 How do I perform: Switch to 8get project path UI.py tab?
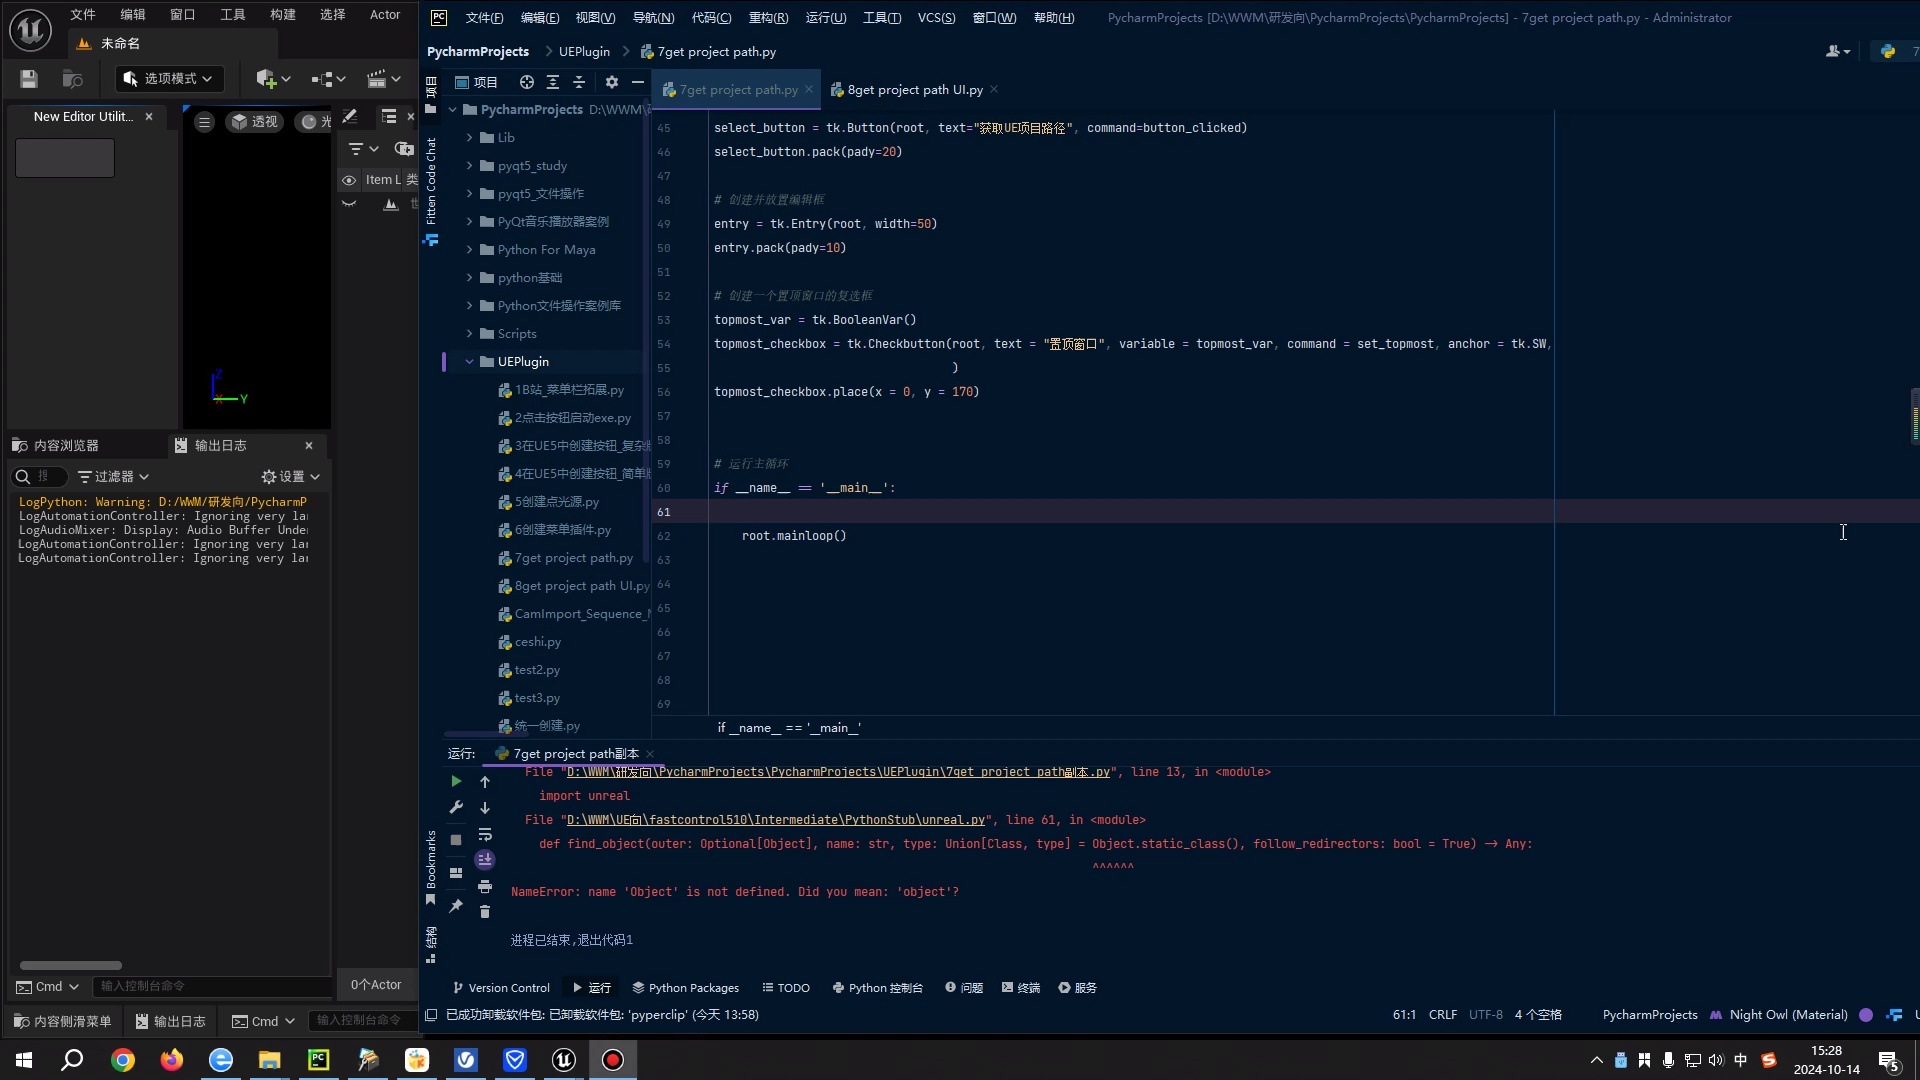(914, 90)
